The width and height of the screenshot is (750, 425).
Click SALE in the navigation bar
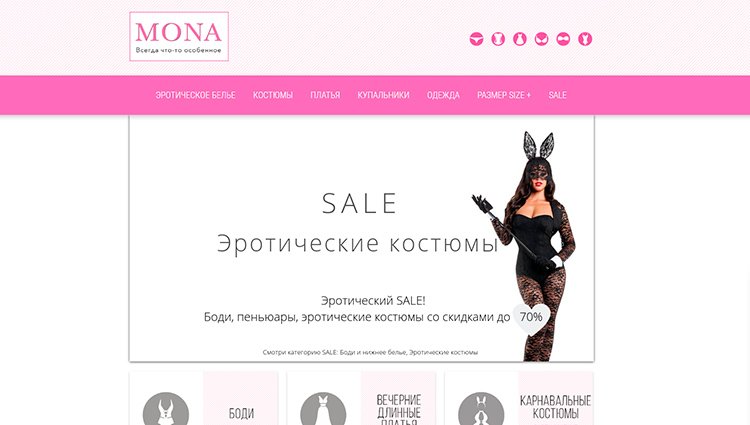click(558, 95)
